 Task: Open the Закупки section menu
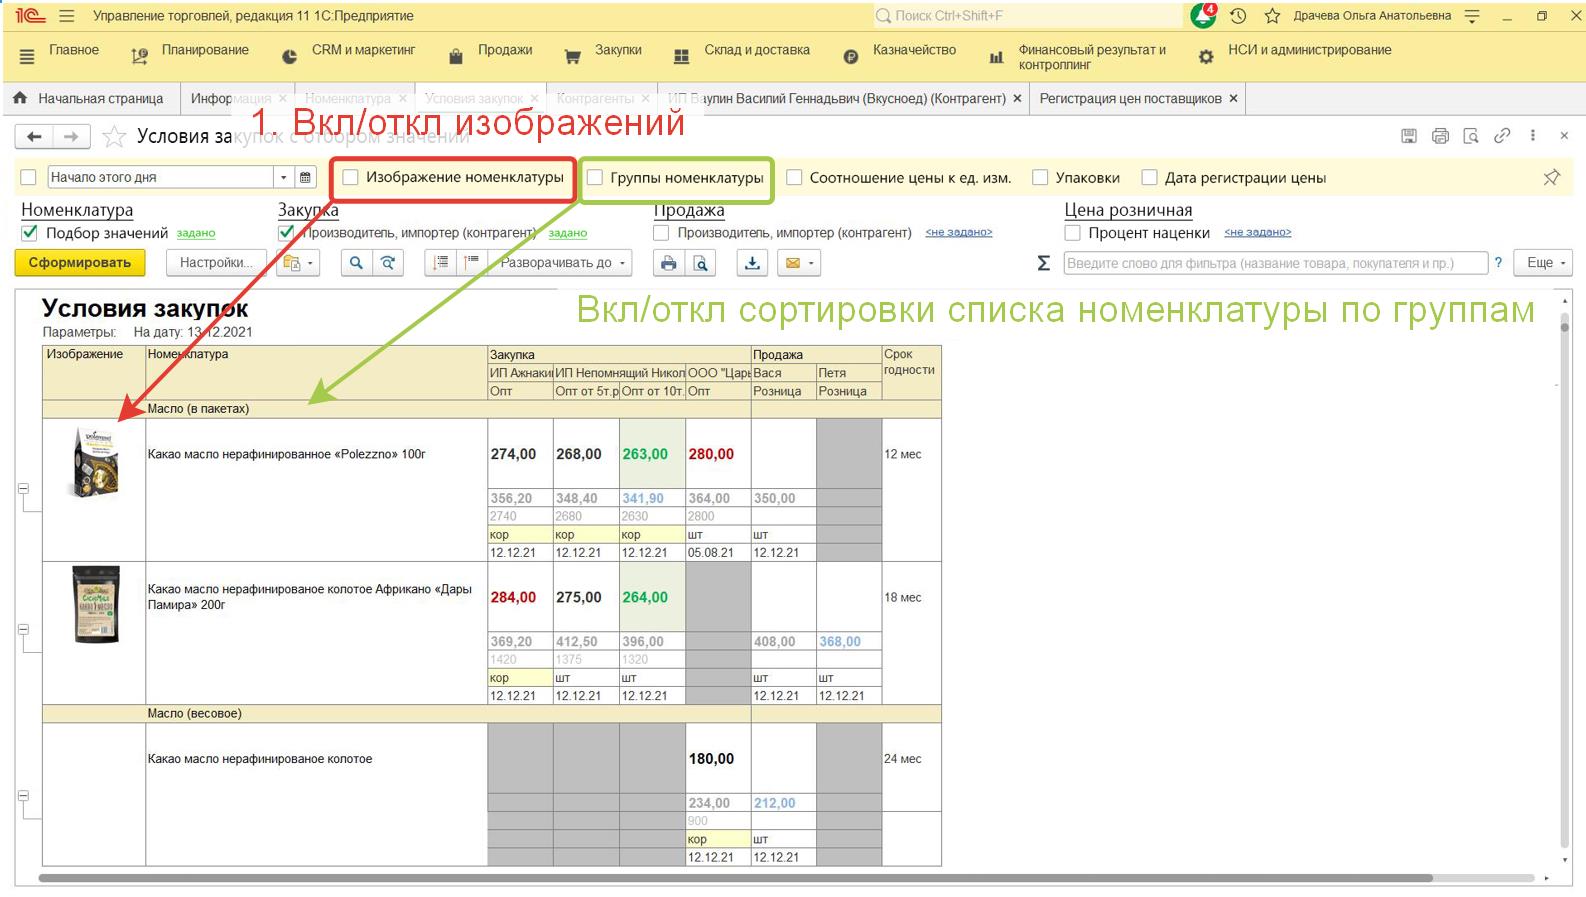[604, 51]
